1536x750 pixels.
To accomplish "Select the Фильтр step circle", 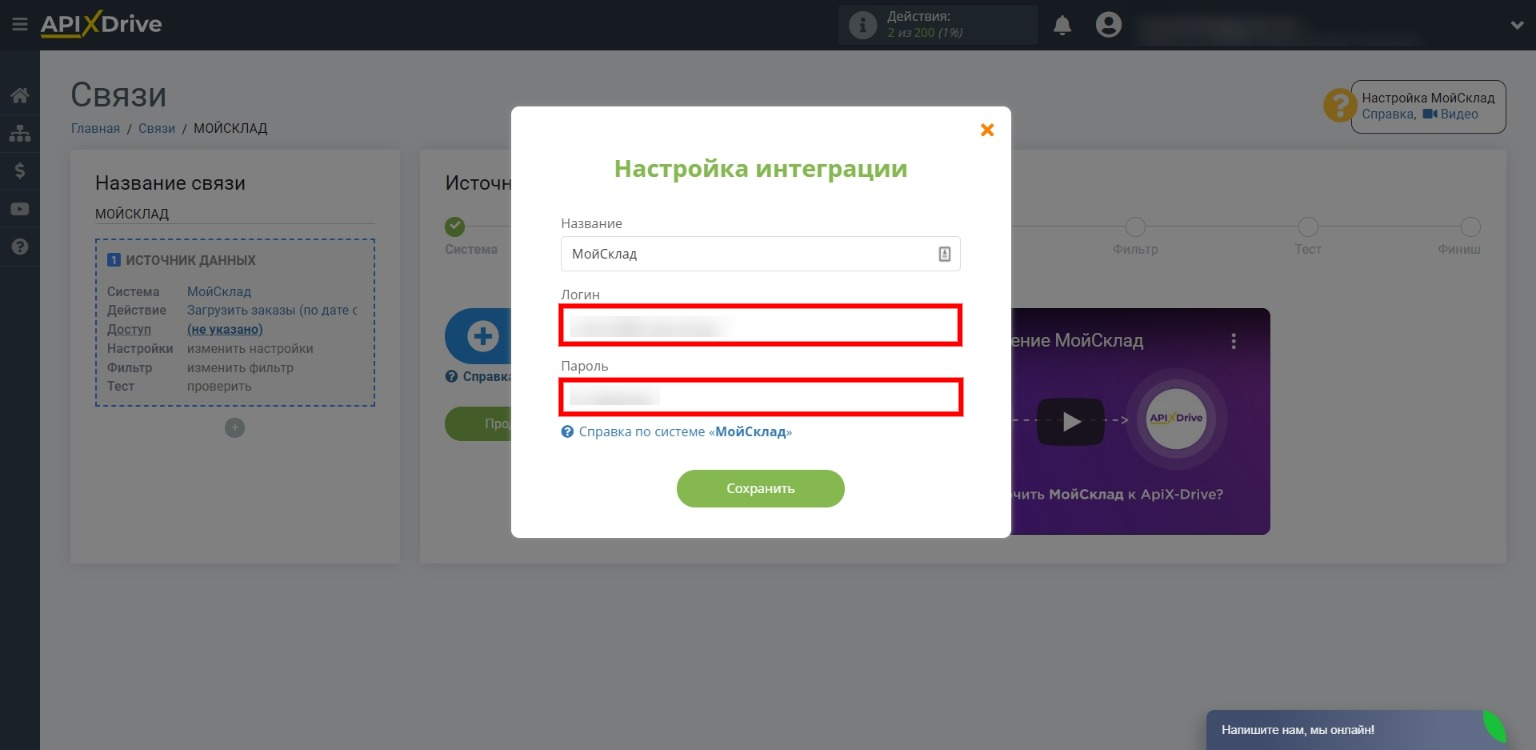I will click(x=1135, y=227).
